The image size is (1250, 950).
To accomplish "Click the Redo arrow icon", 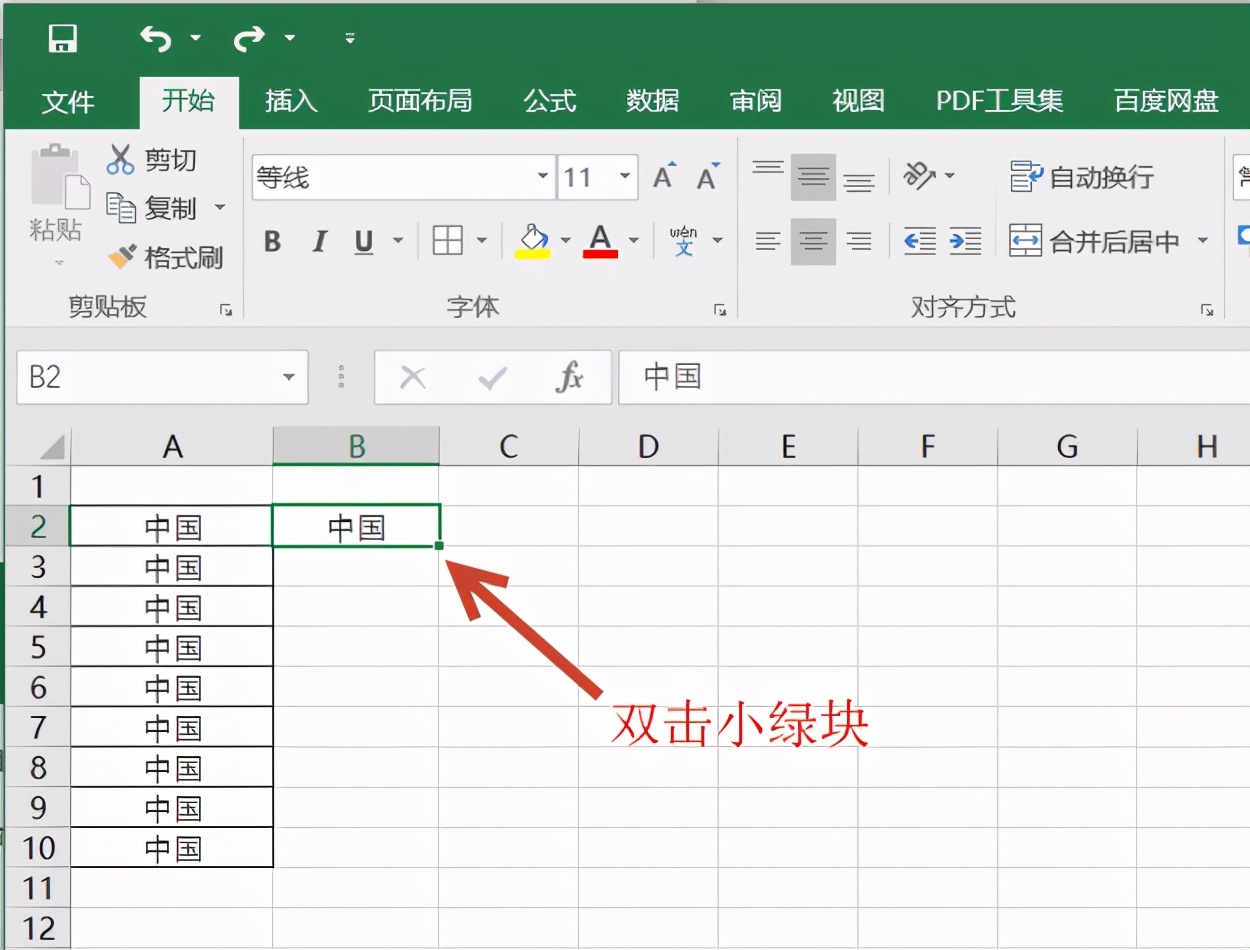I will coord(249,38).
